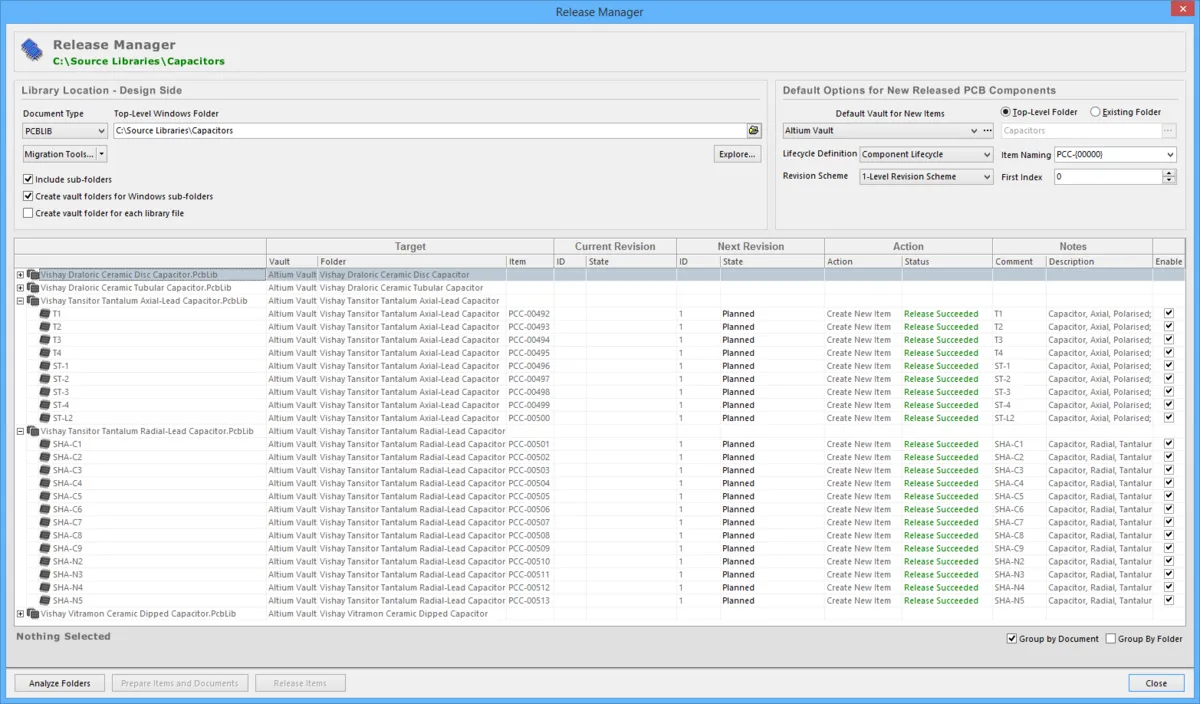
Task: Collapse Vishay Tansitor Tantalum Radial-Lead Capacitor.PcbLib node
Action: pos(21,431)
